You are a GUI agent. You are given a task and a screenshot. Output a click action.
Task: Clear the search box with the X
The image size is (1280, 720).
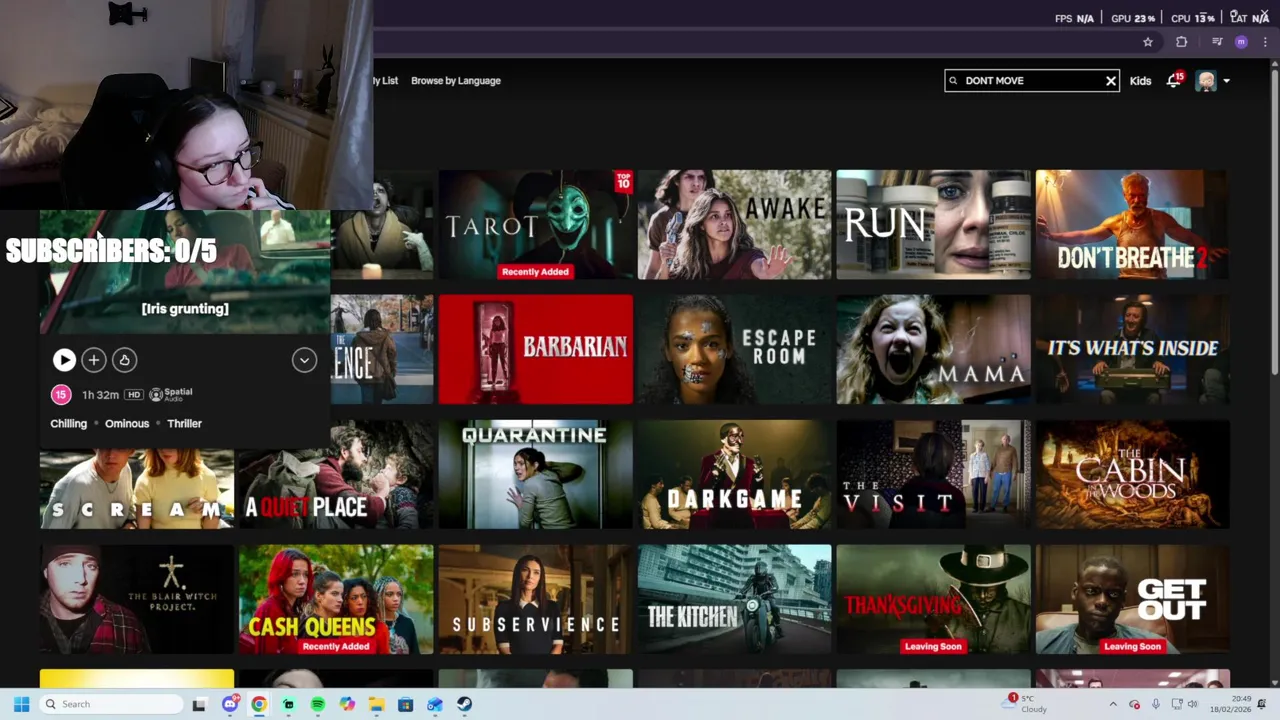[1110, 81]
